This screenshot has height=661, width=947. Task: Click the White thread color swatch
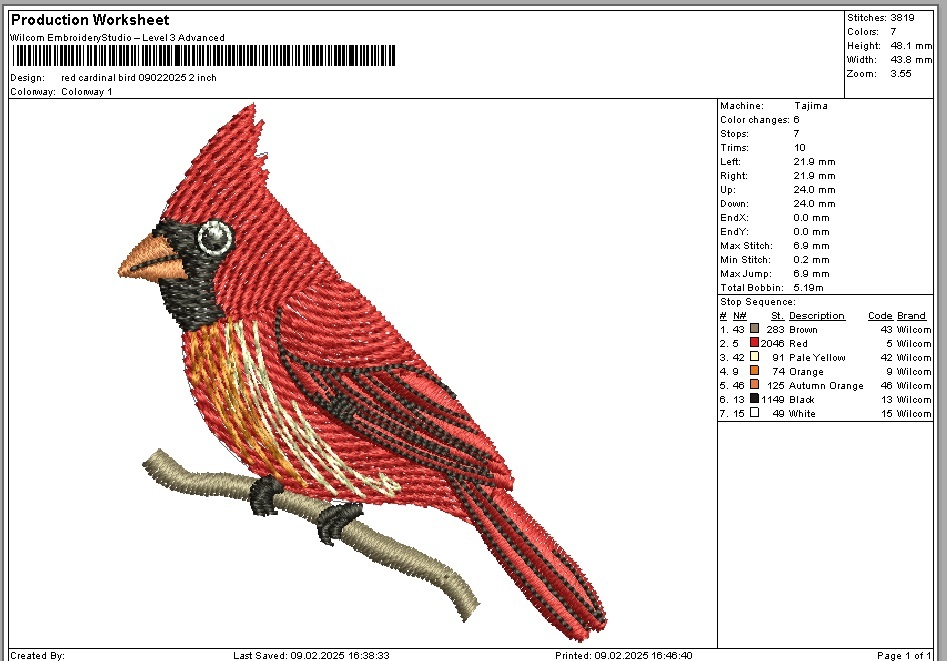(754, 413)
